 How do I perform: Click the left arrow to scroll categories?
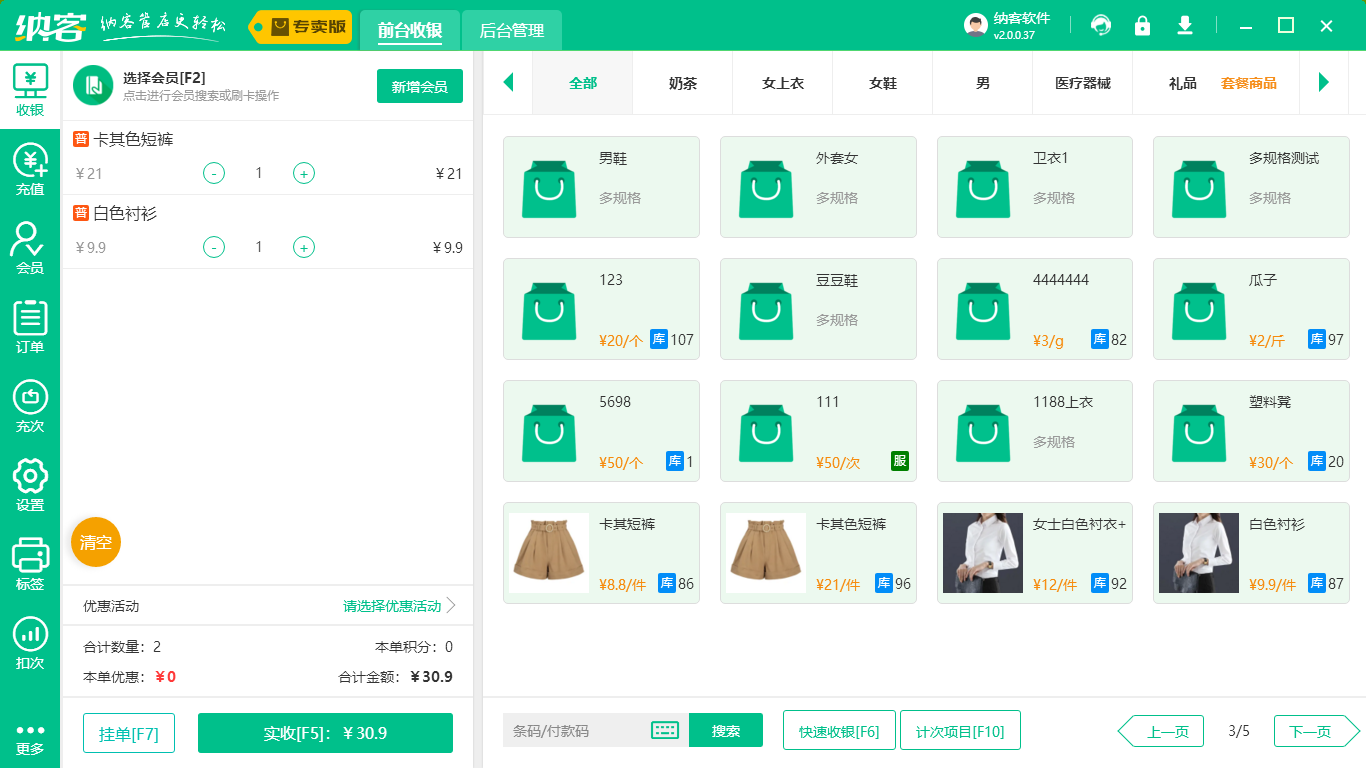[x=508, y=83]
